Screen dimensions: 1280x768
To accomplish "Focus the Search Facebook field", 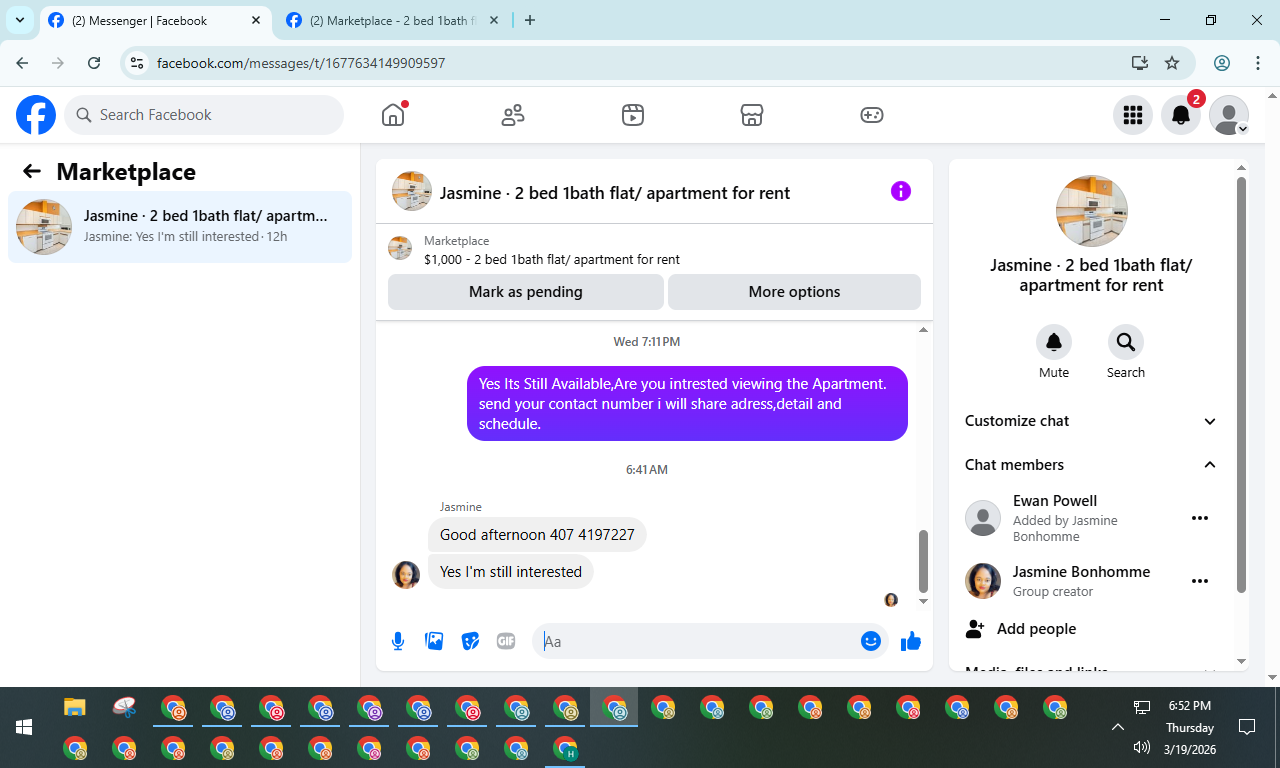I will [204, 115].
